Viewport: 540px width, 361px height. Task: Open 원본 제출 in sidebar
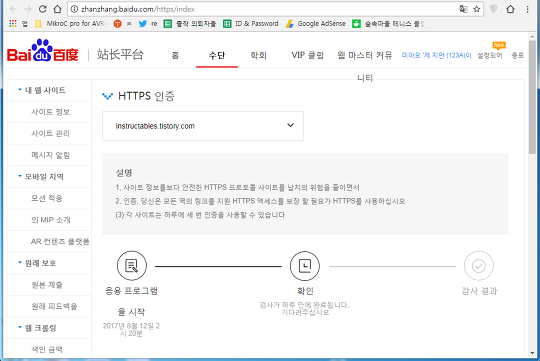pyautogui.click(x=46, y=285)
